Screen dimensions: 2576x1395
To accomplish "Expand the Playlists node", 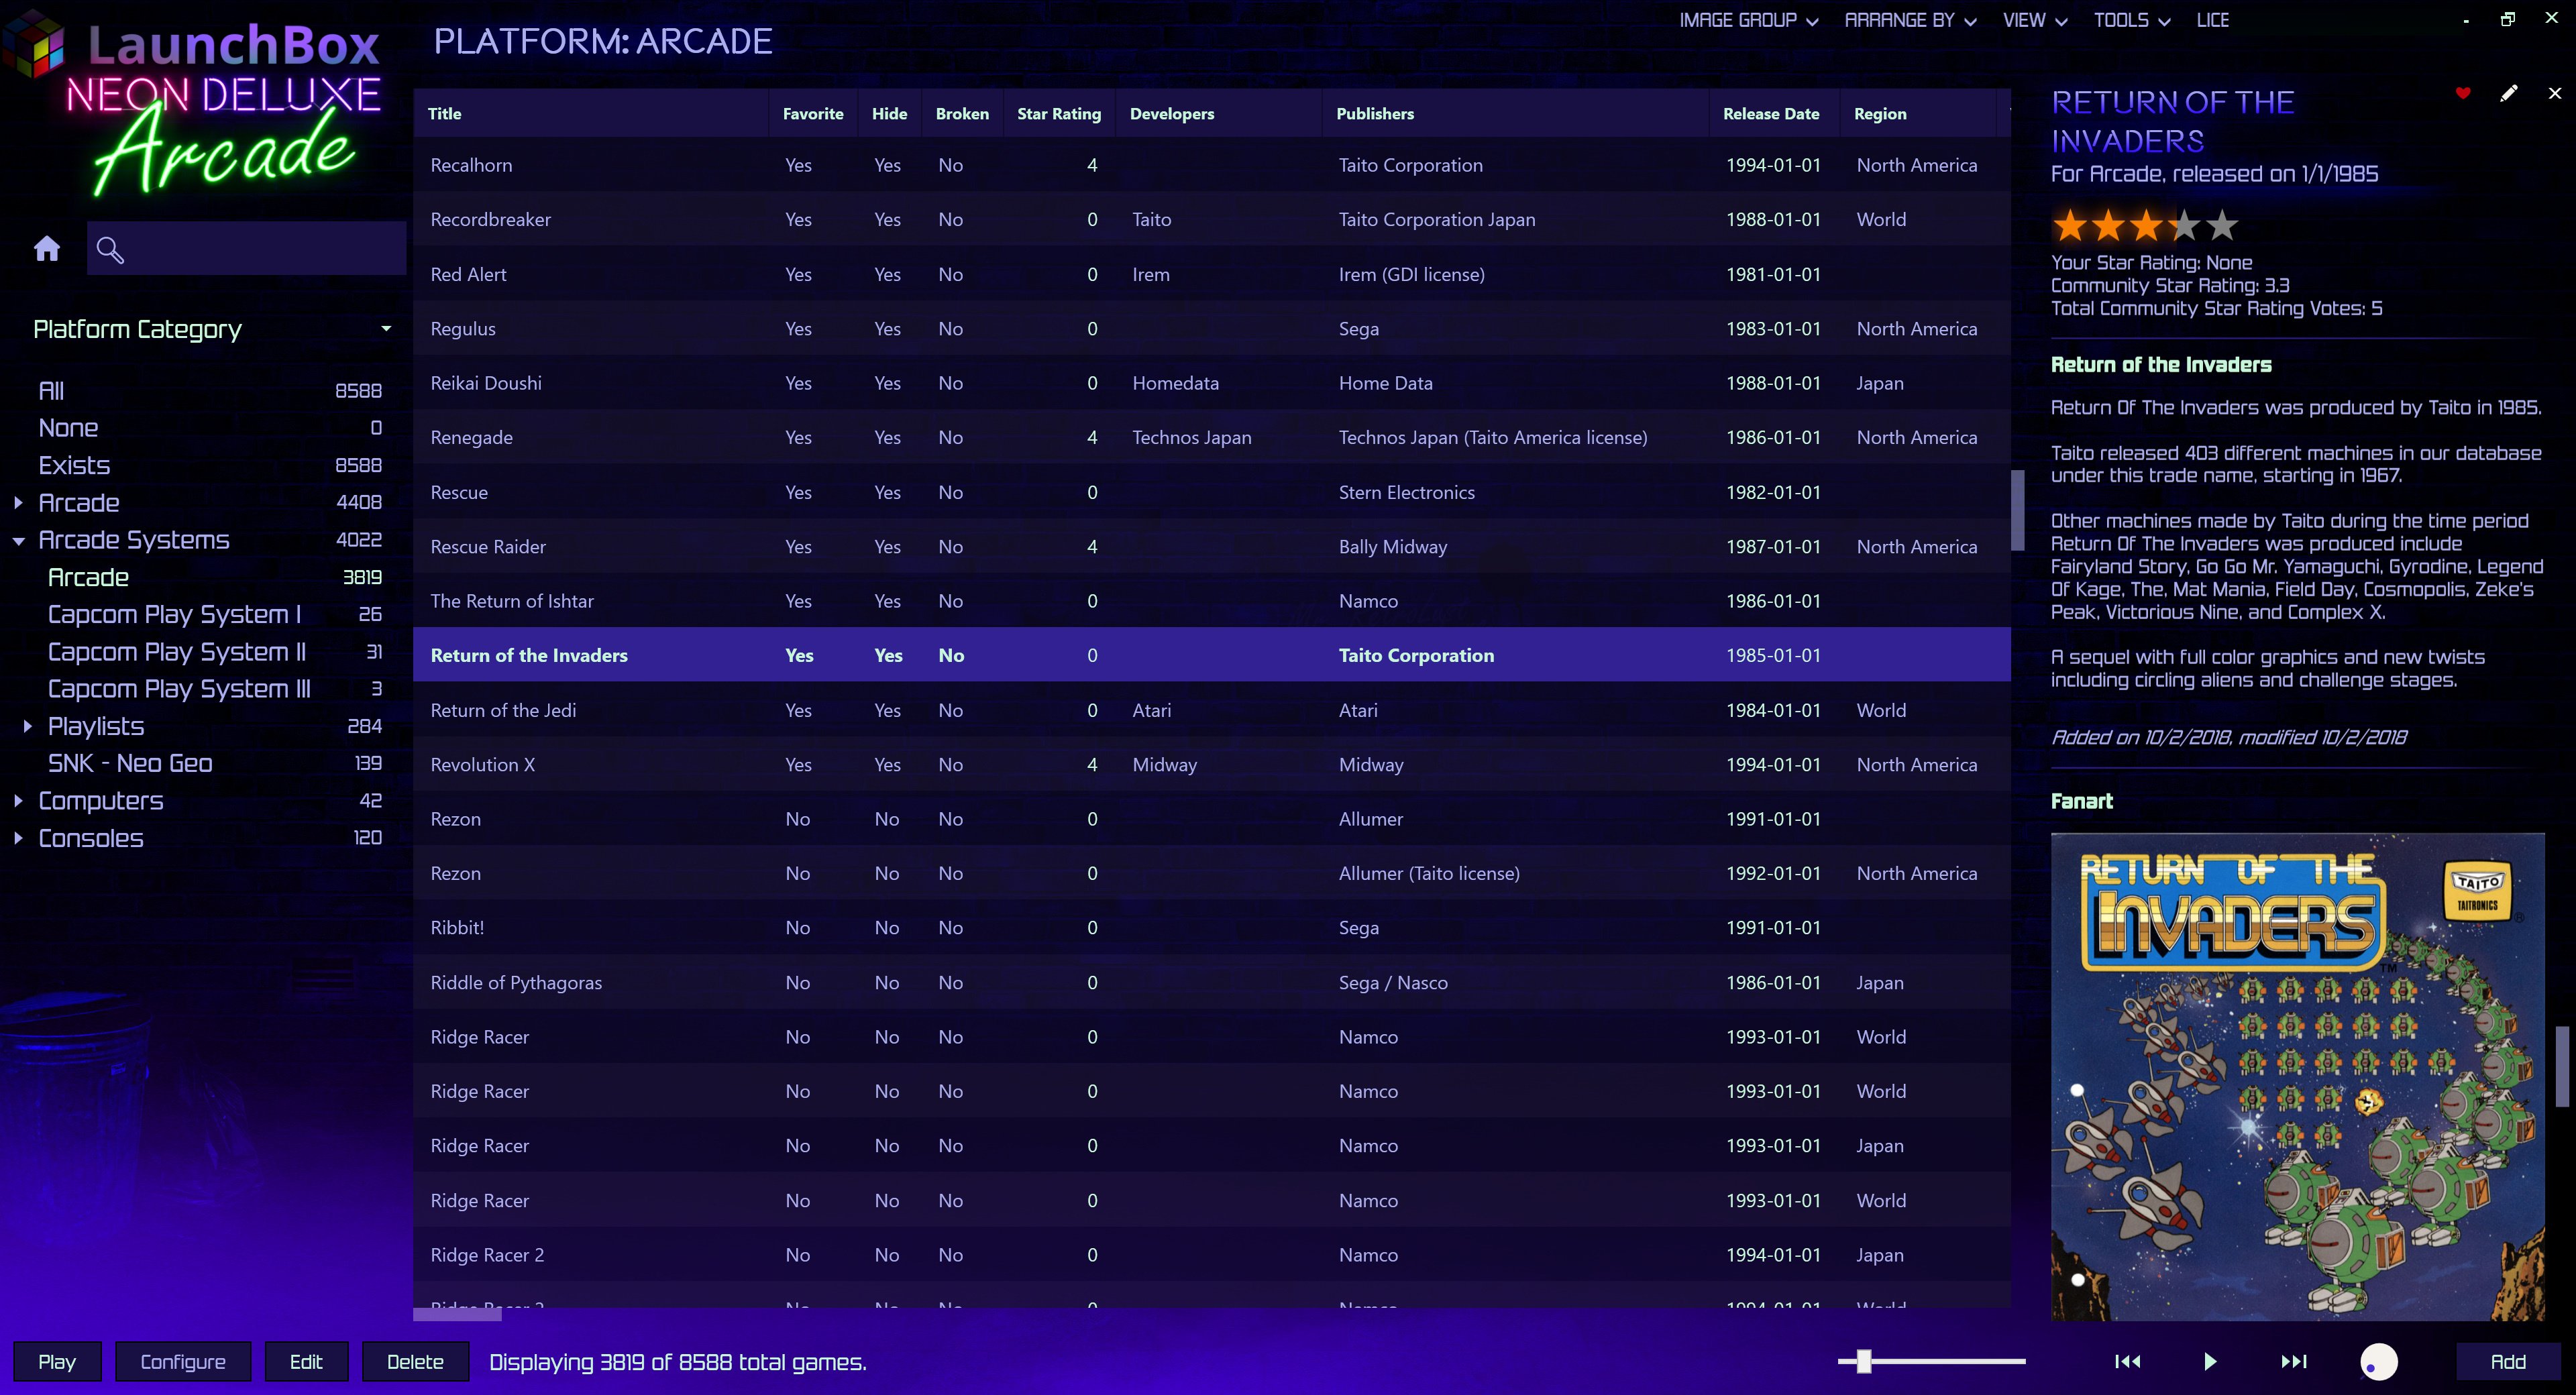I will point(27,727).
